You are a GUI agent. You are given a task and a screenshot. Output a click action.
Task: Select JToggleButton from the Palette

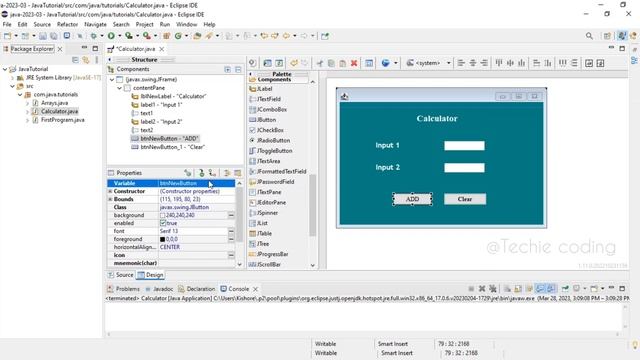click(271, 151)
